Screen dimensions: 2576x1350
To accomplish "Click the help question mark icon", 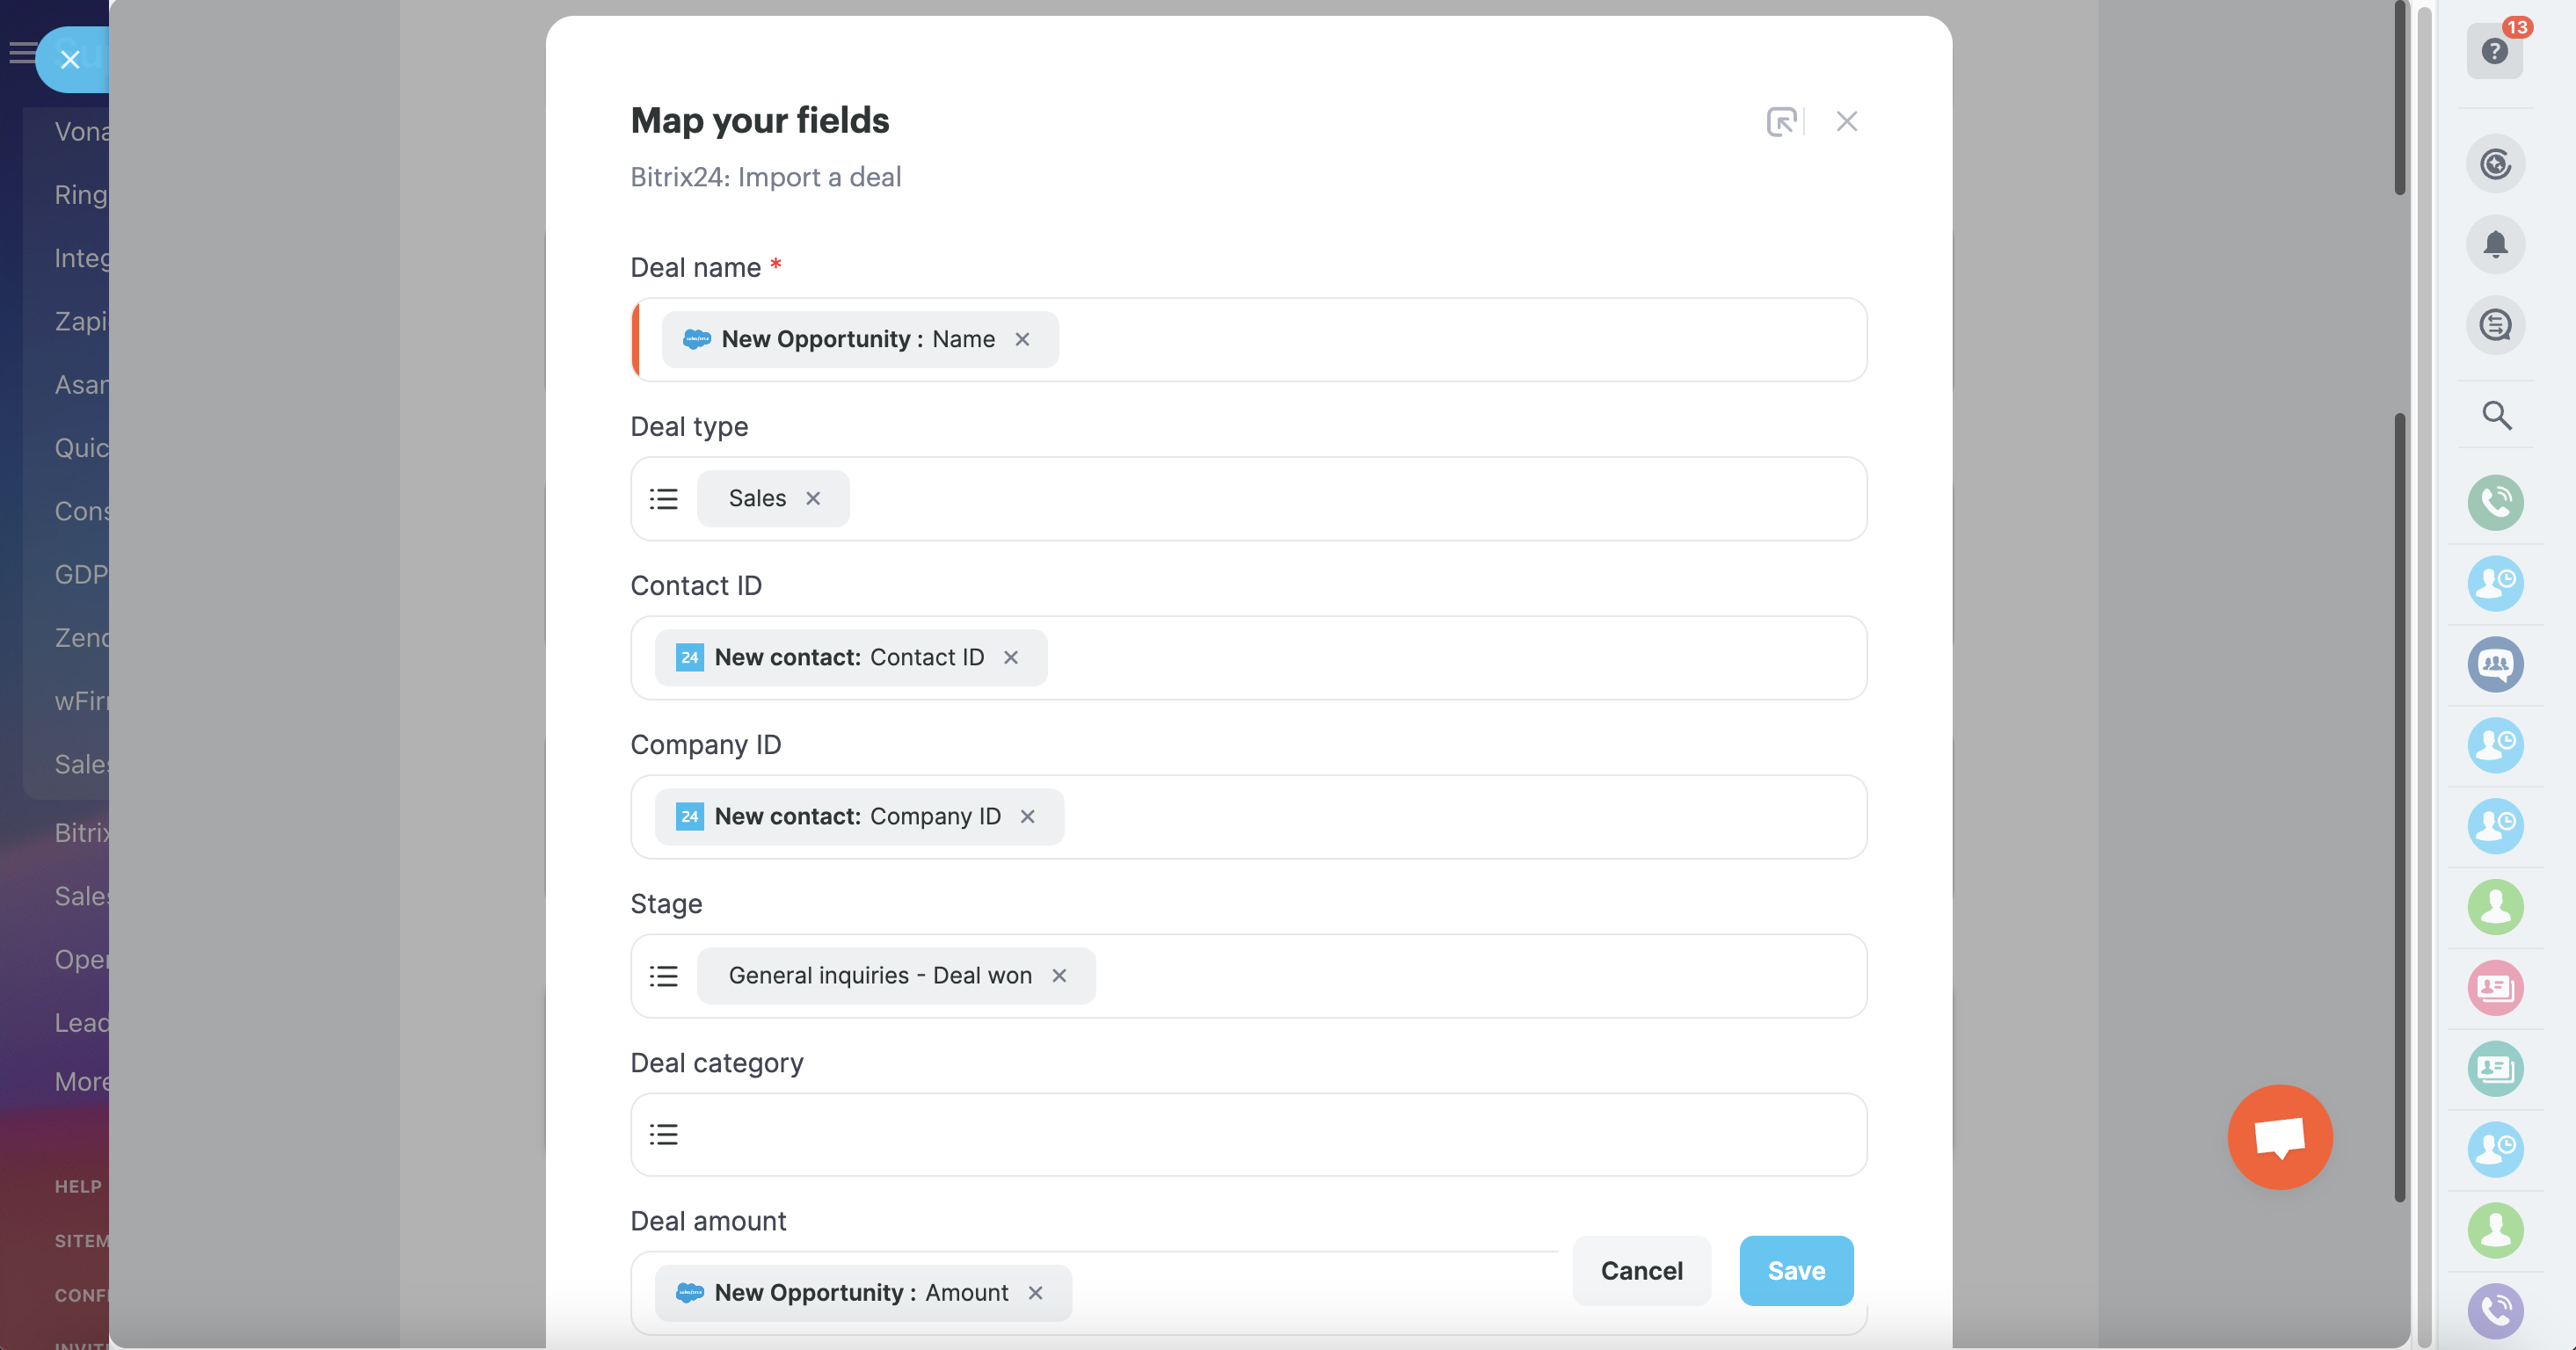I will (2494, 52).
